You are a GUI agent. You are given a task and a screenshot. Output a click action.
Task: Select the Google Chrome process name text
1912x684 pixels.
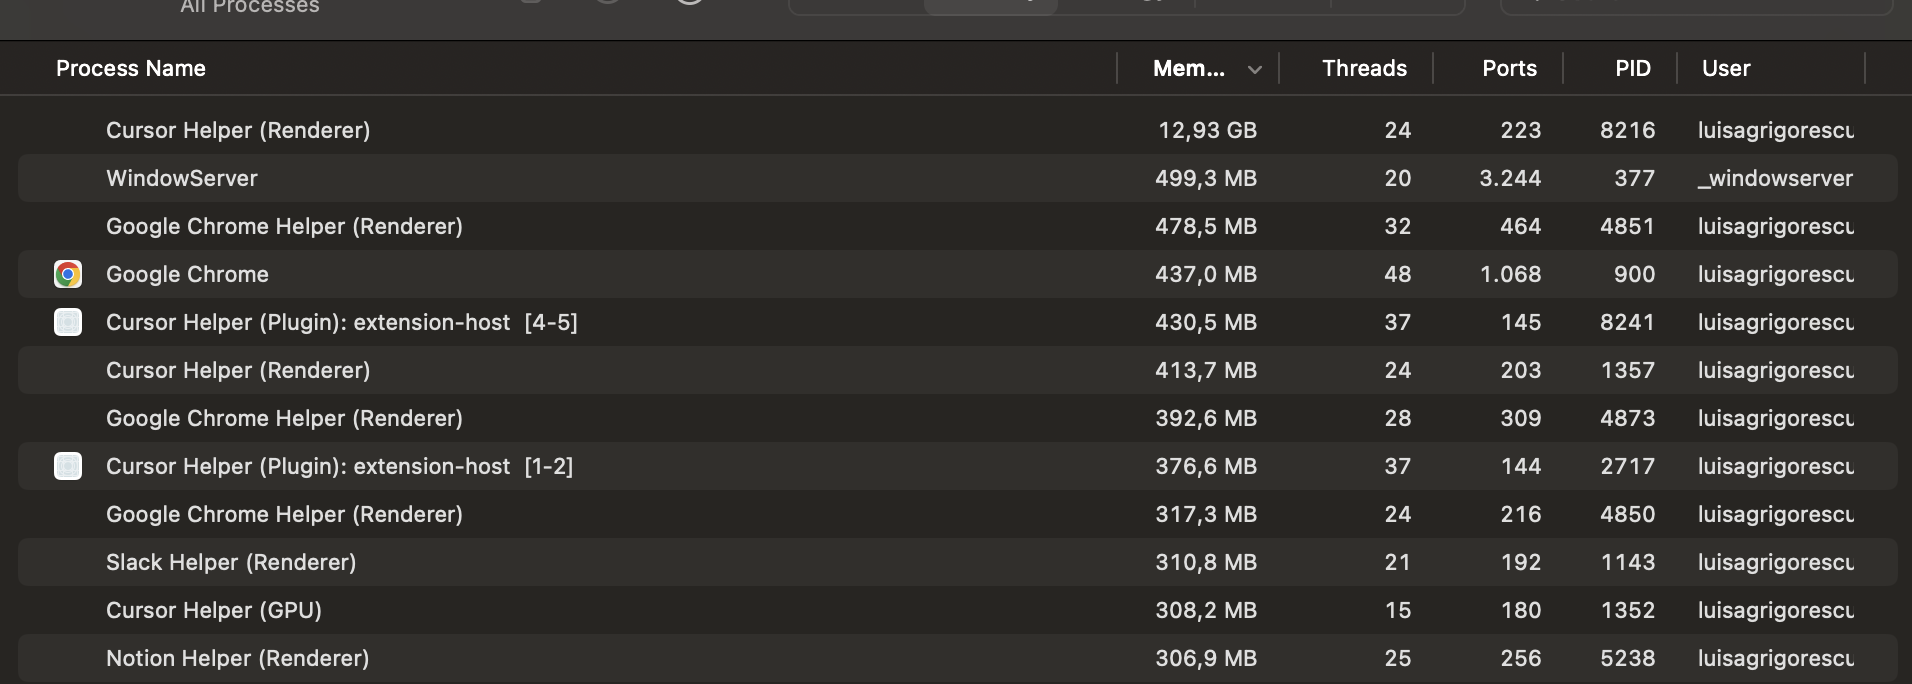click(x=187, y=274)
